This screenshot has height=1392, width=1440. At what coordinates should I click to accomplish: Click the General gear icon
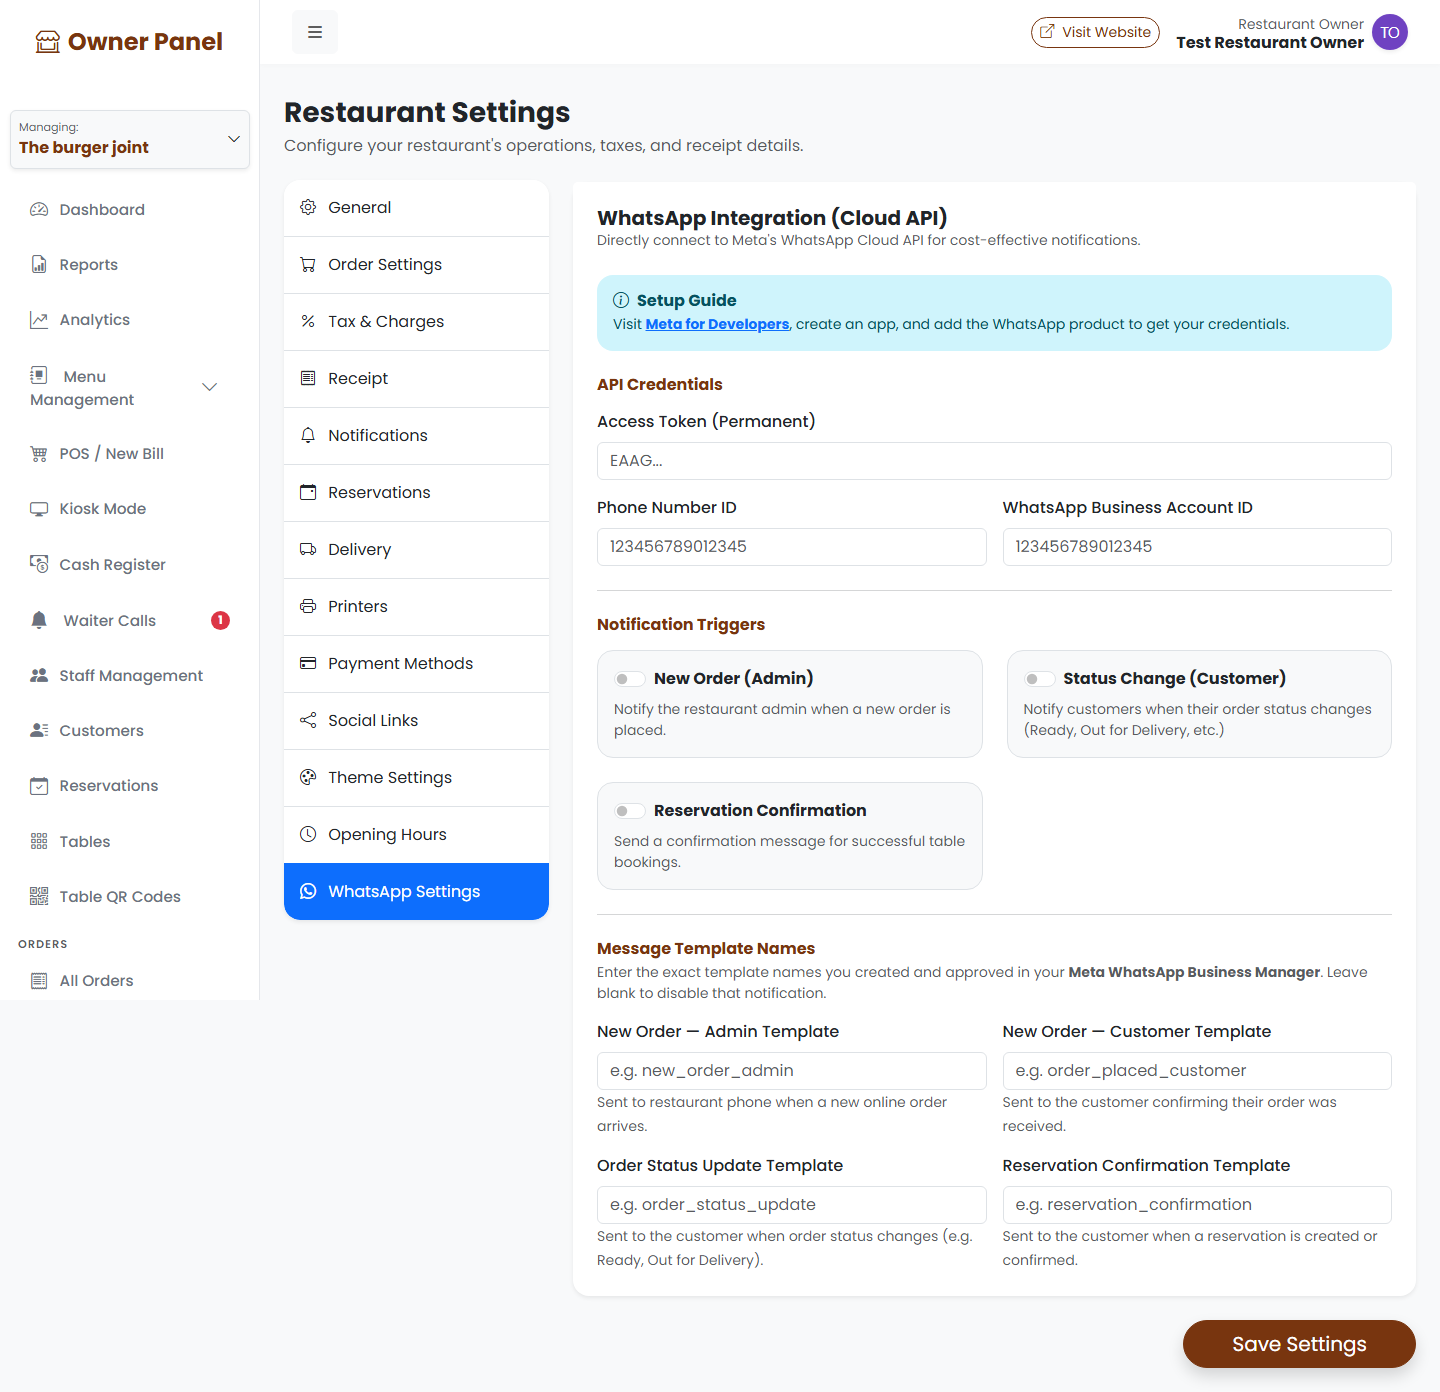(x=308, y=207)
